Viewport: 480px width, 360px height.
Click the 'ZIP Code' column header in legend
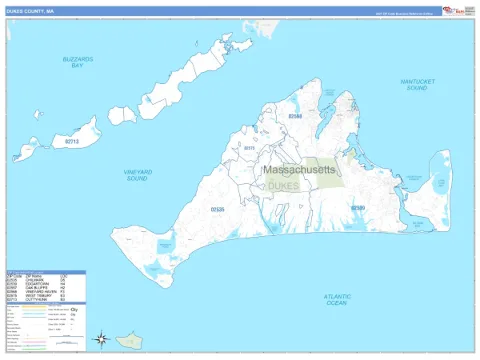tap(14, 276)
